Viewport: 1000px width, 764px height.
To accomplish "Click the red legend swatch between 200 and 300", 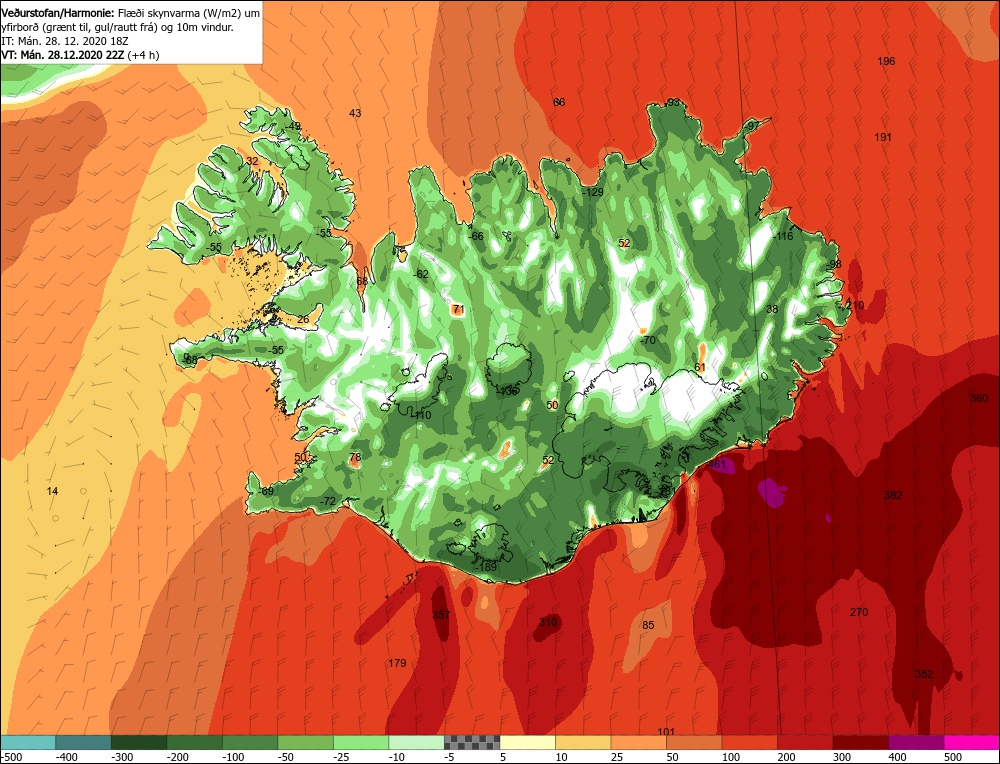I will pos(804,742).
